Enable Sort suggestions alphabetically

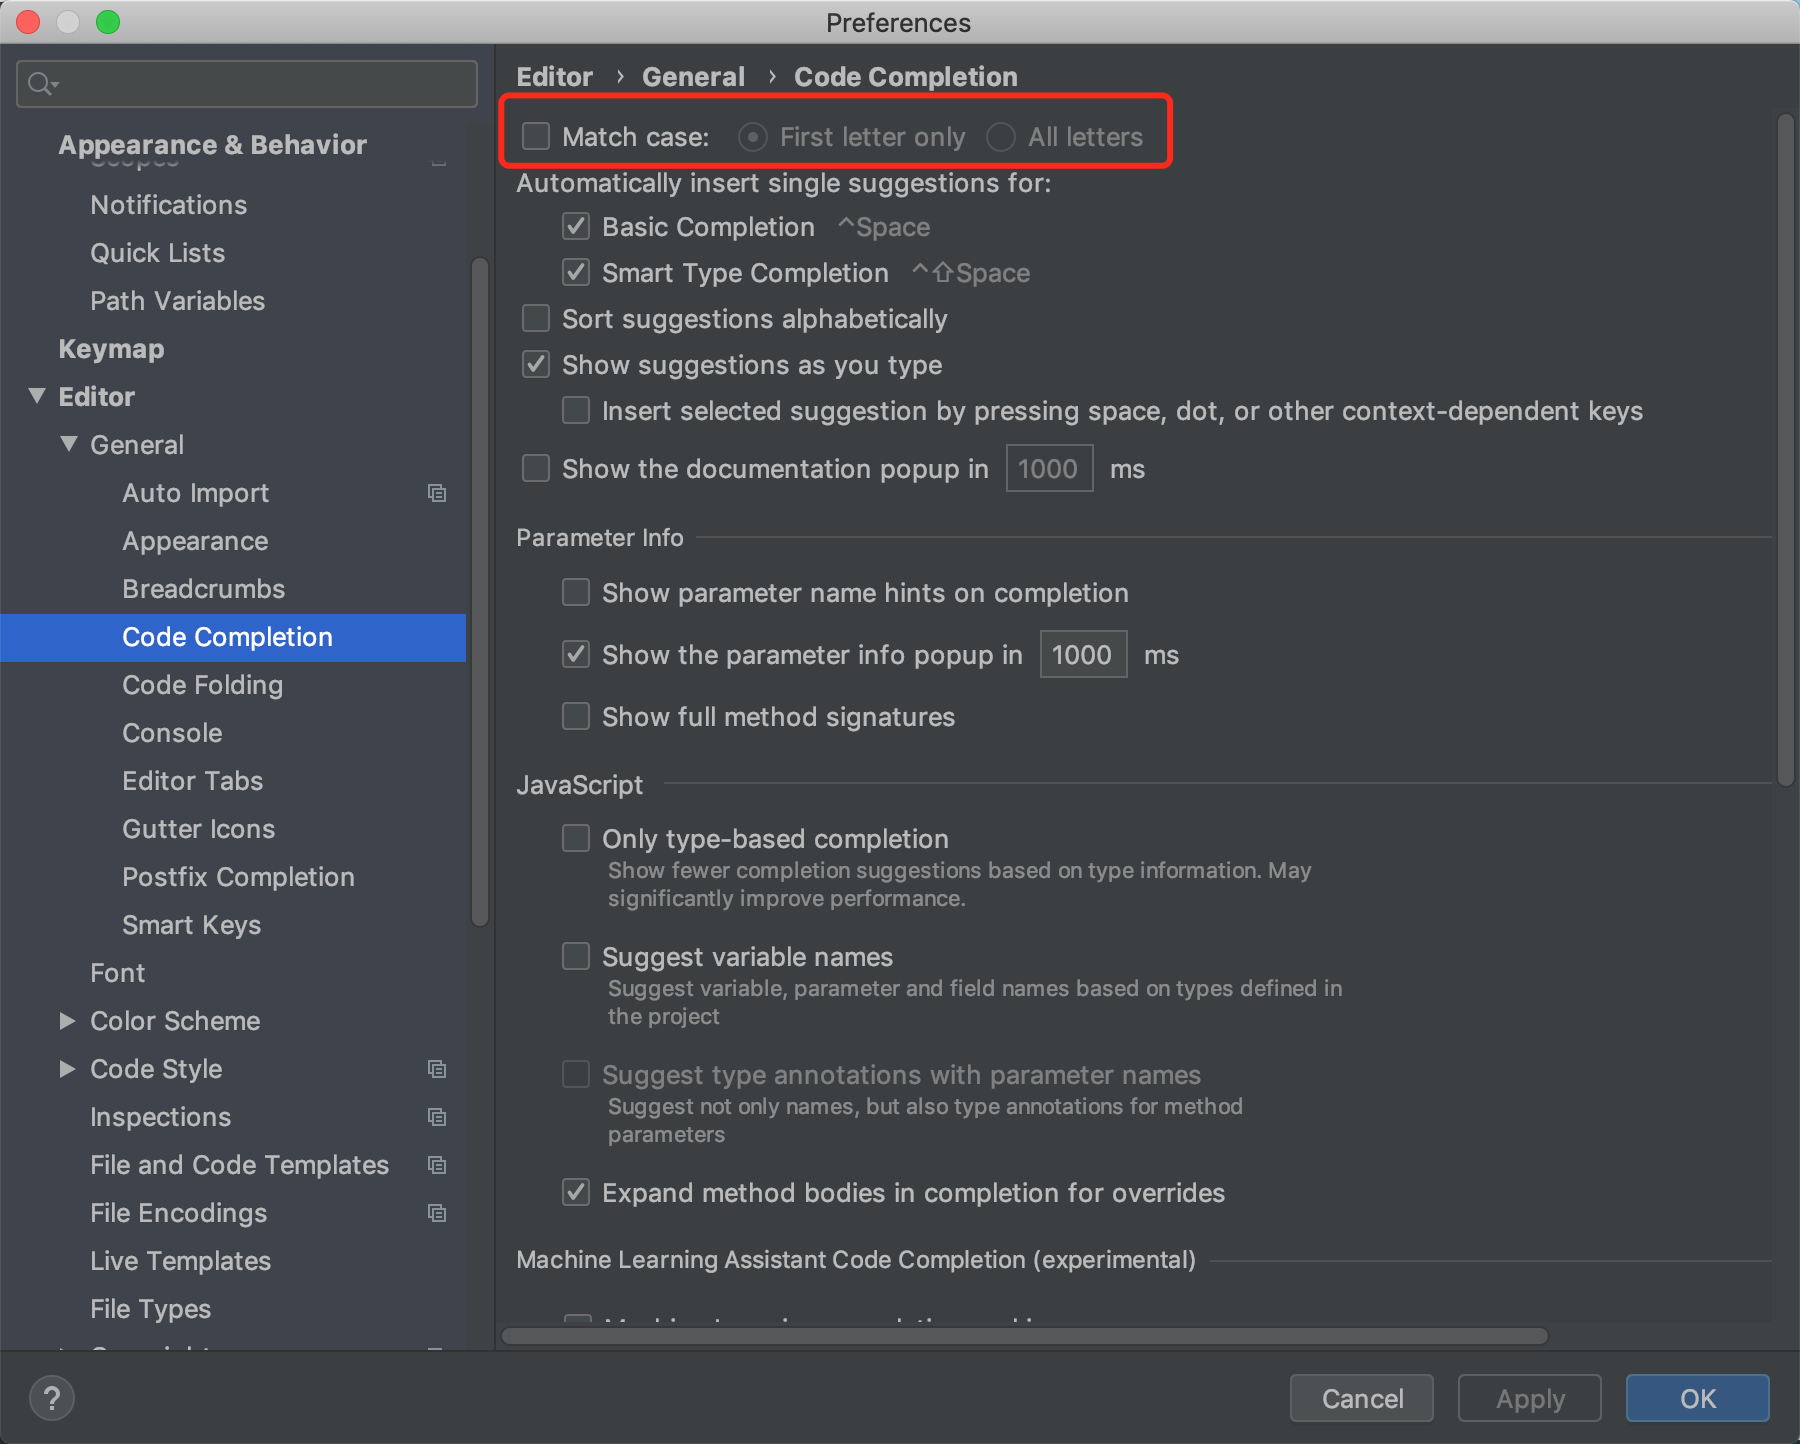(535, 318)
